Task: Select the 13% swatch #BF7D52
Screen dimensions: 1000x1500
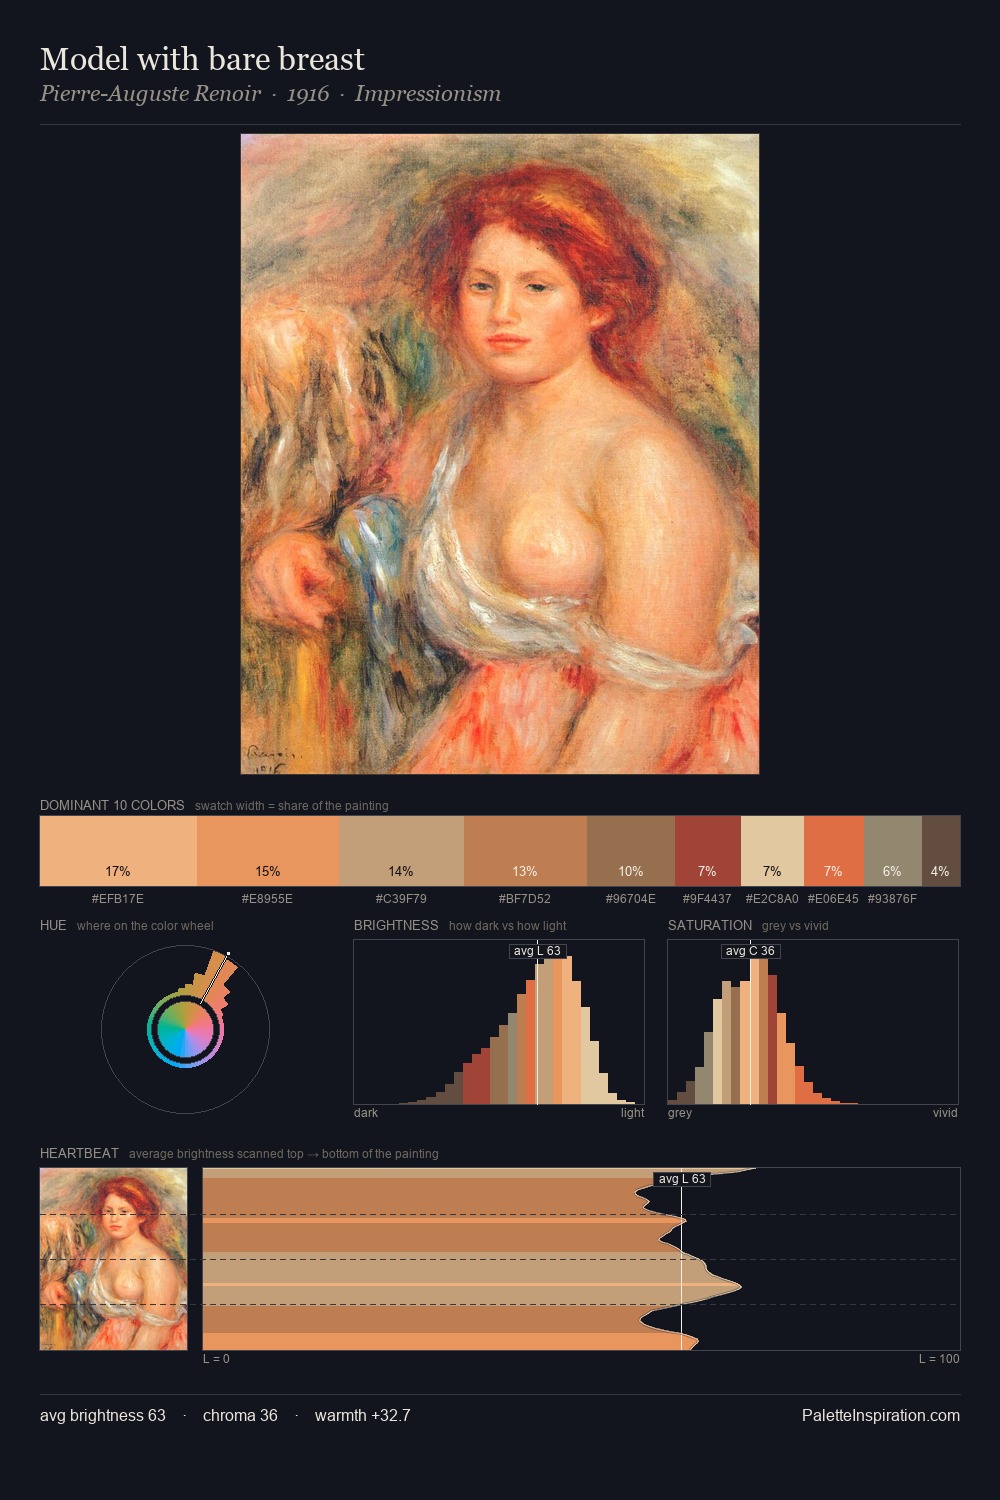Action: pos(525,851)
